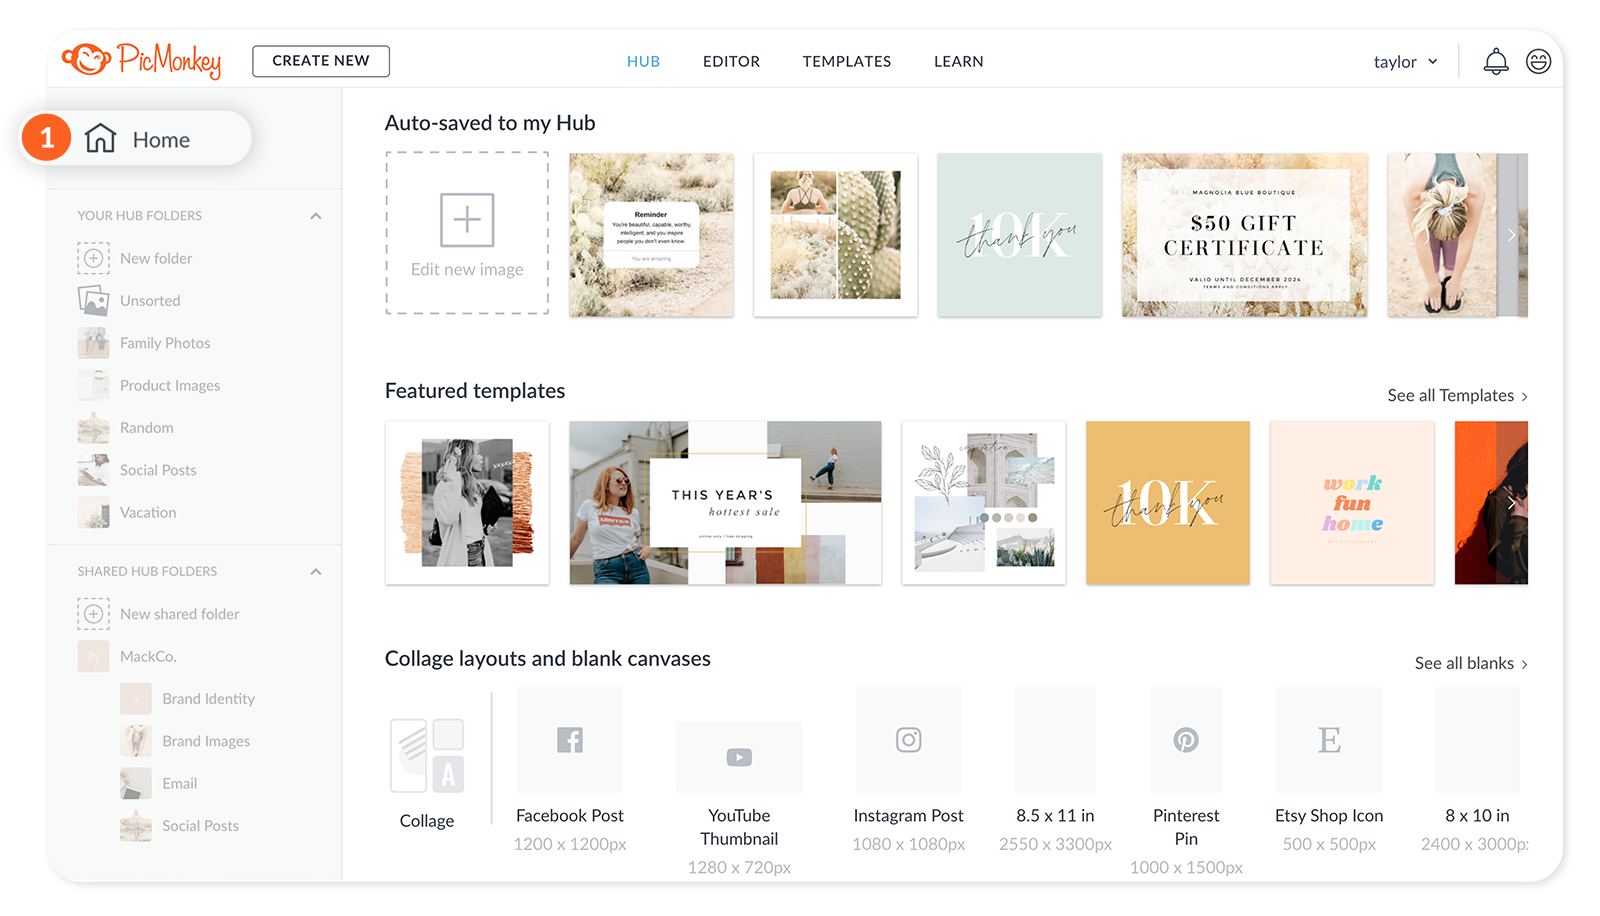This screenshot has height=916, width=1600.
Task: Select the 8 x 10 in blank canvas
Action: pyautogui.click(x=1477, y=740)
